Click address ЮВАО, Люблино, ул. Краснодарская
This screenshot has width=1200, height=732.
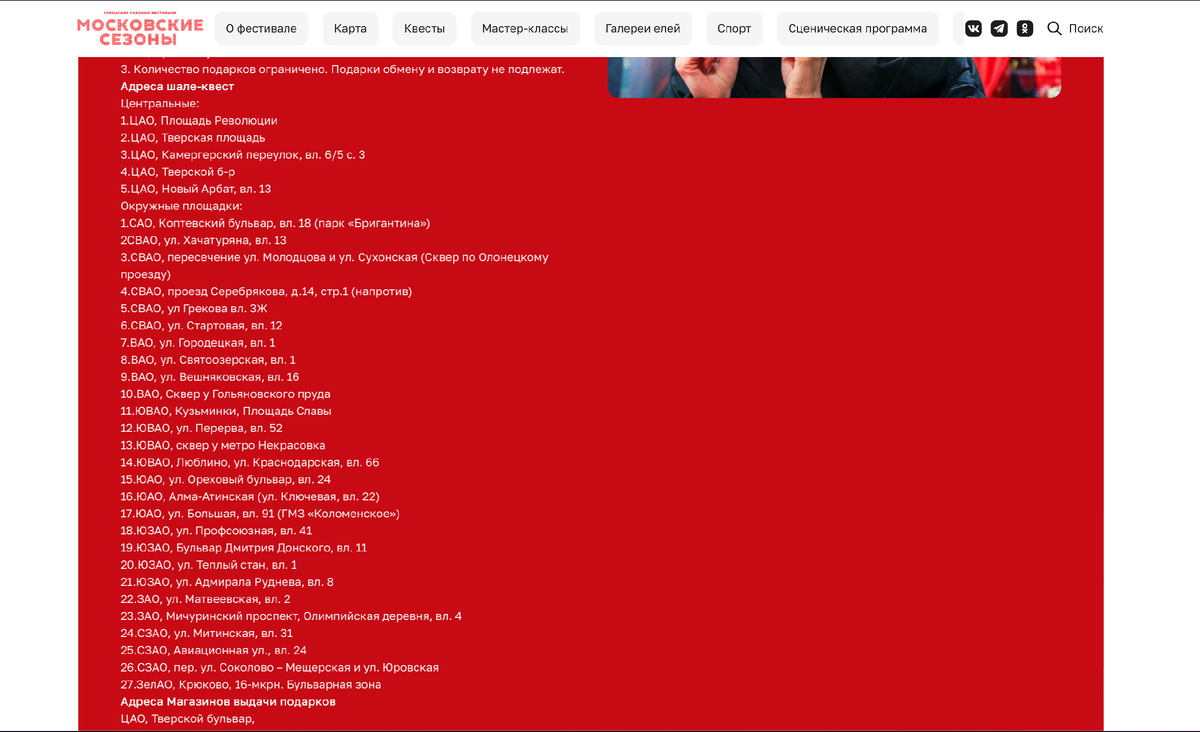[250, 462]
